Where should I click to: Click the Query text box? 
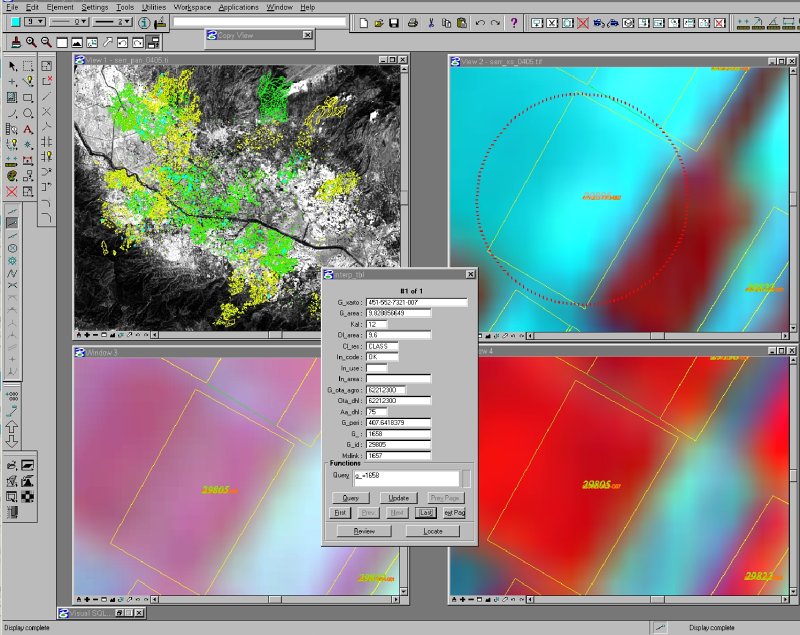404,478
